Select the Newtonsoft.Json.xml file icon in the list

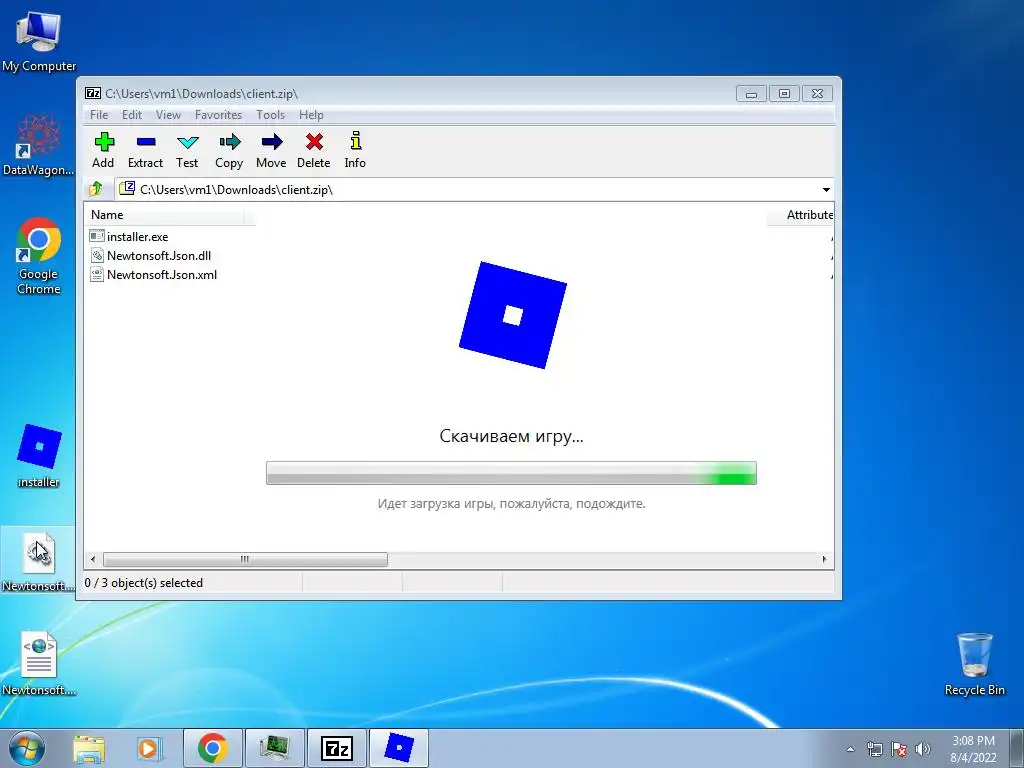pyautogui.click(x=97, y=274)
